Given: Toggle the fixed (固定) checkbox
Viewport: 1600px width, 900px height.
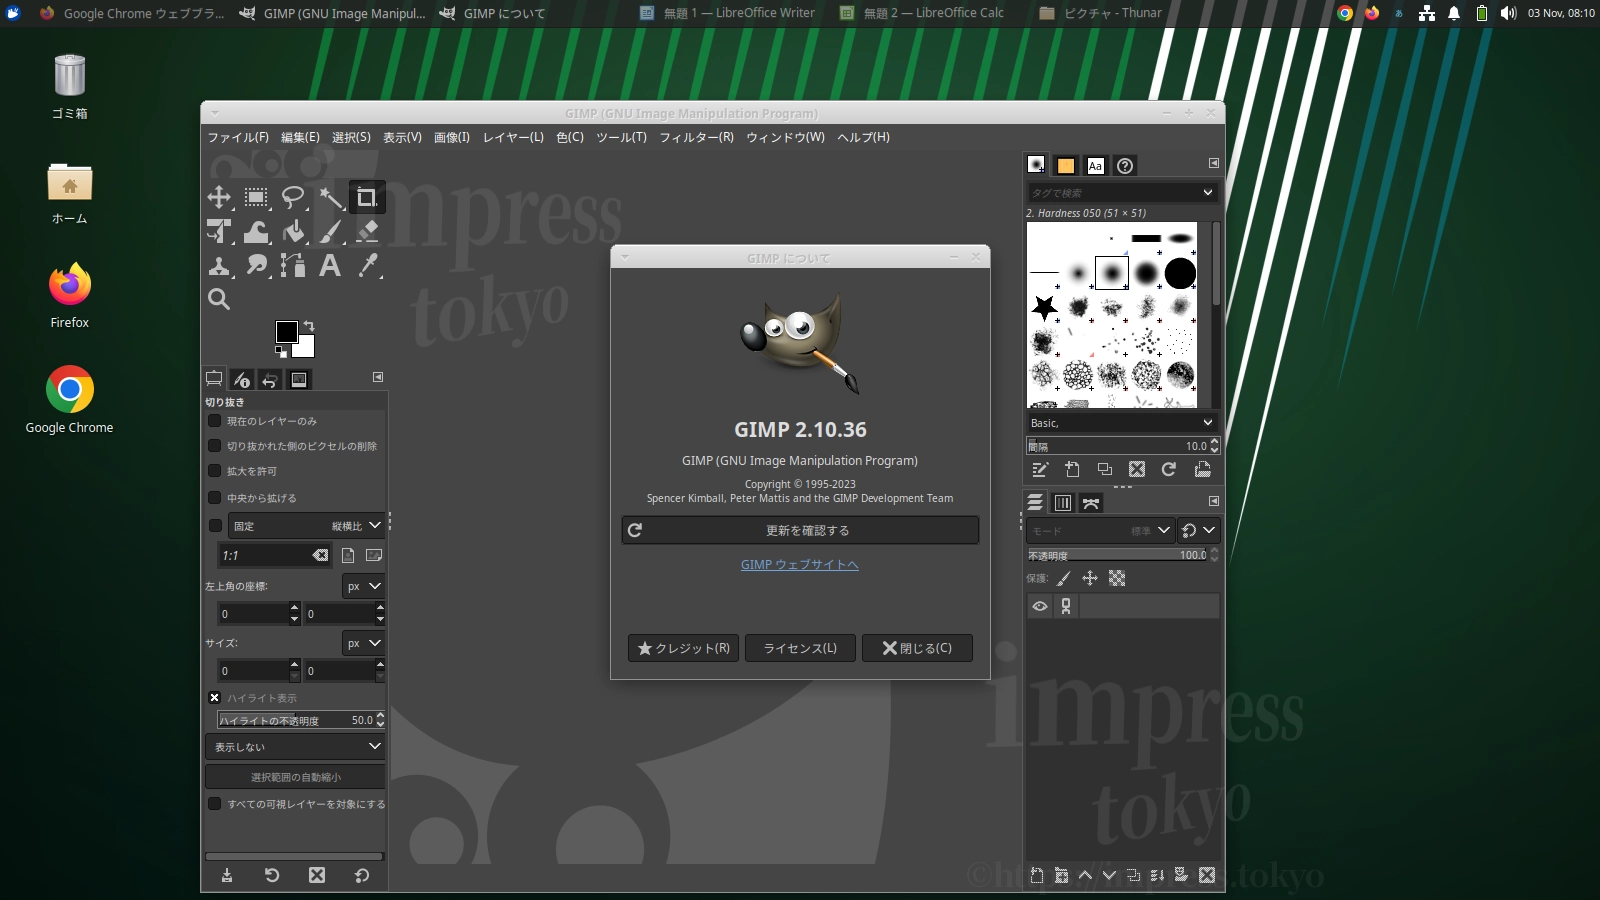Looking at the screenshot, I should [x=215, y=526].
